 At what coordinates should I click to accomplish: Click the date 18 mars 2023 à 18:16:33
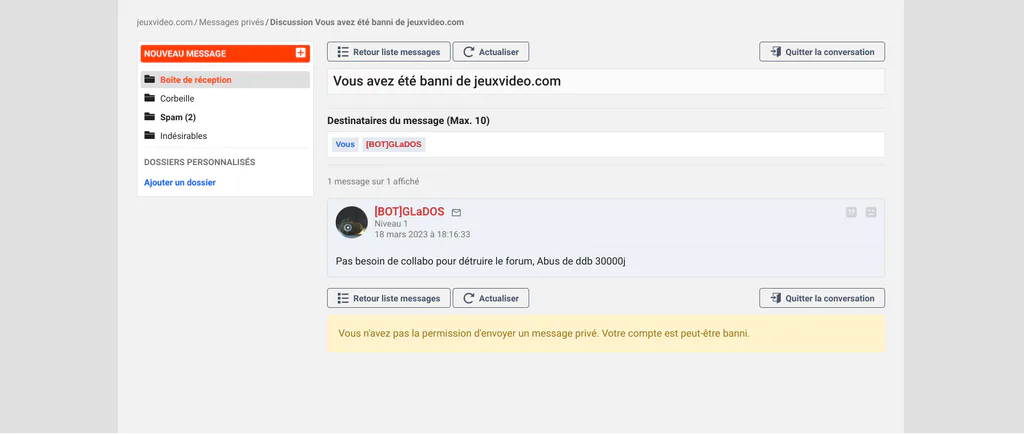click(x=423, y=234)
